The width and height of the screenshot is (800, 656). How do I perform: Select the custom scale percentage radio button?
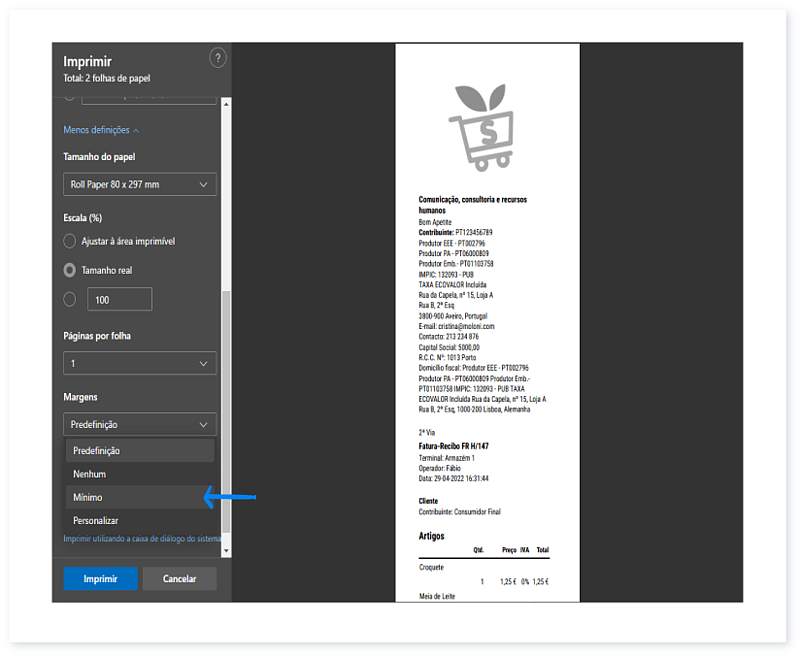coord(69,299)
